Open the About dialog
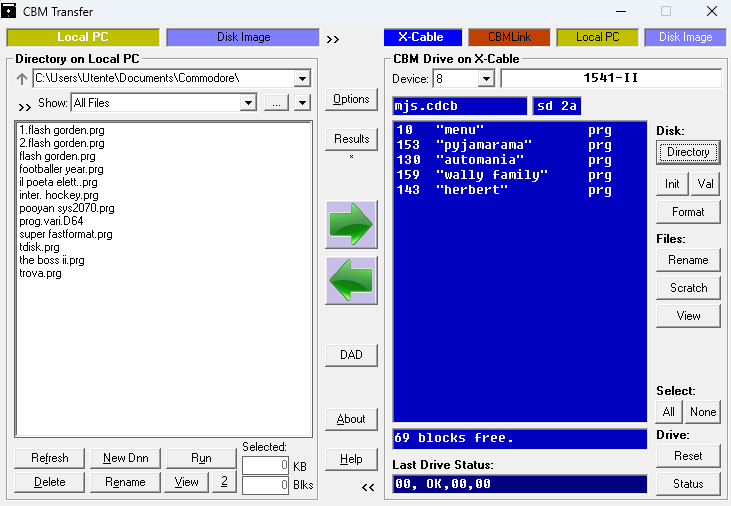The width and height of the screenshot is (731, 506). pyautogui.click(x=351, y=419)
